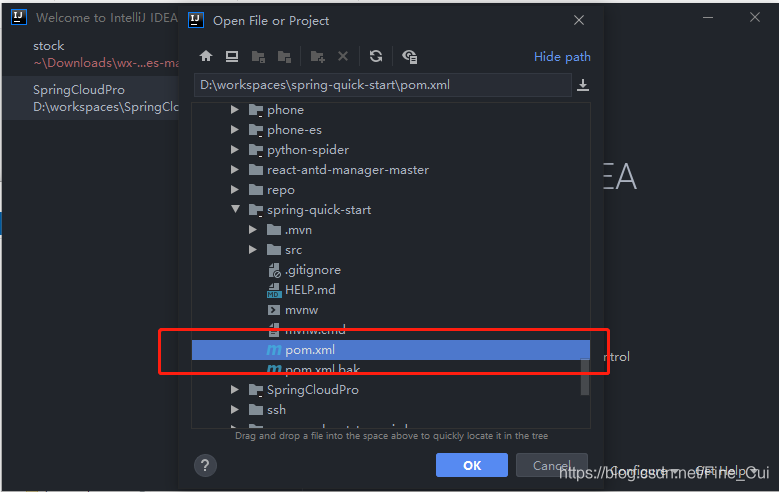Expand the src folder
Viewport: 779px width, 492px height.
(x=252, y=249)
